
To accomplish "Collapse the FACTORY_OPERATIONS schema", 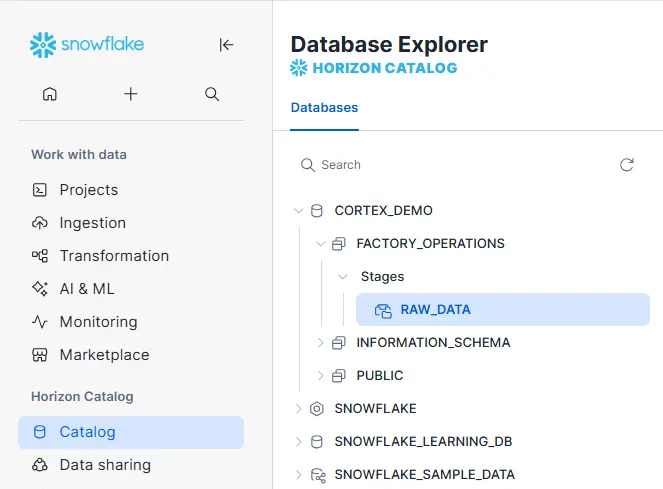I will (x=320, y=244).
